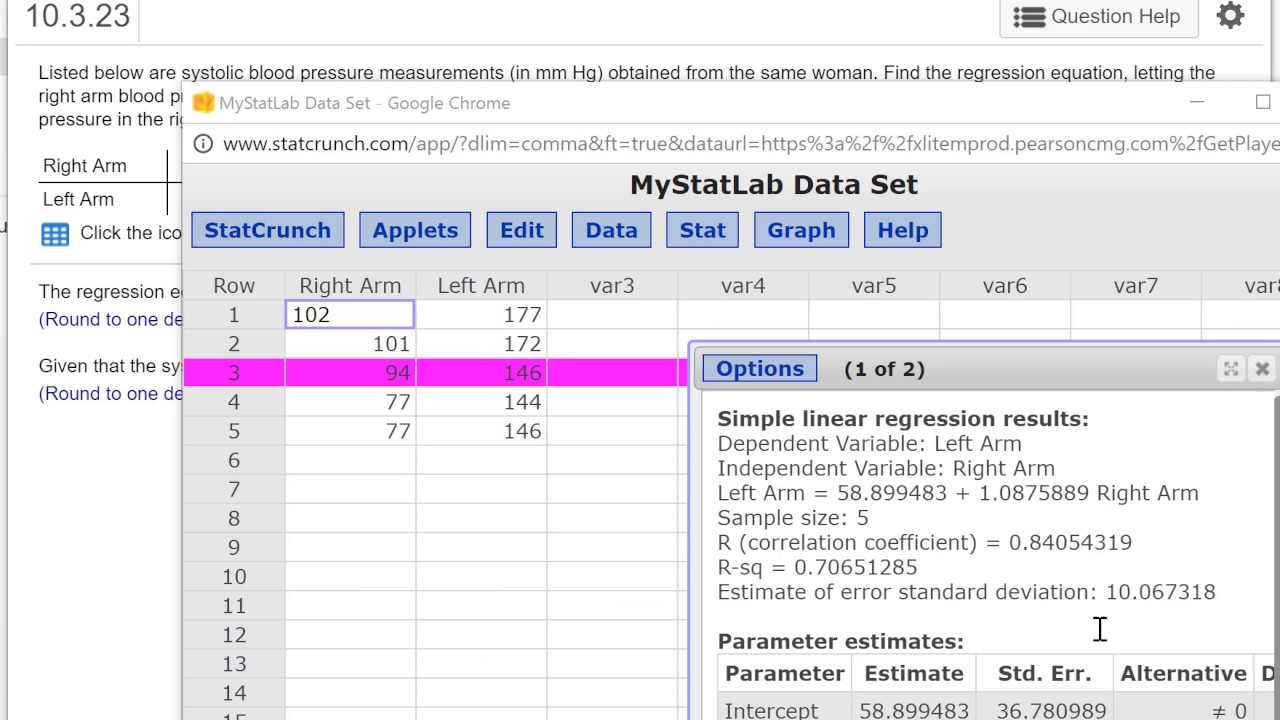Screen dimensions: 1280x720
Task: Open the Help menu in StatCrunch
Action: click(902, 230)
